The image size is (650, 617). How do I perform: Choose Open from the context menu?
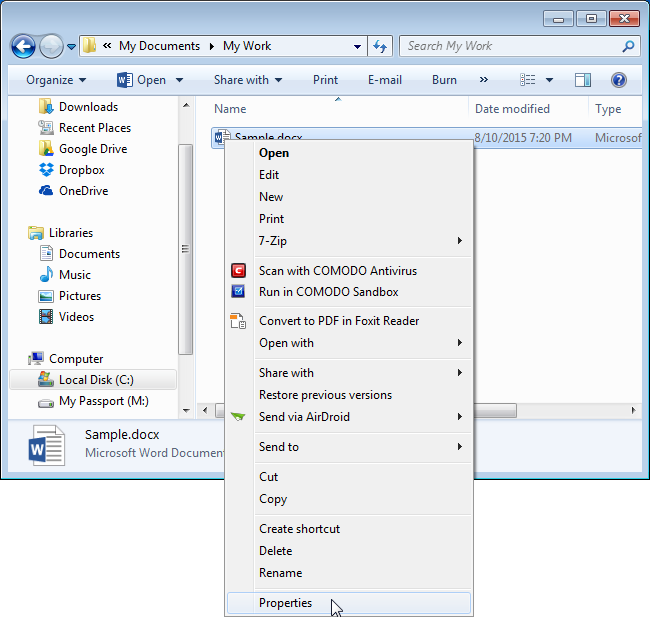click(348, 153)
